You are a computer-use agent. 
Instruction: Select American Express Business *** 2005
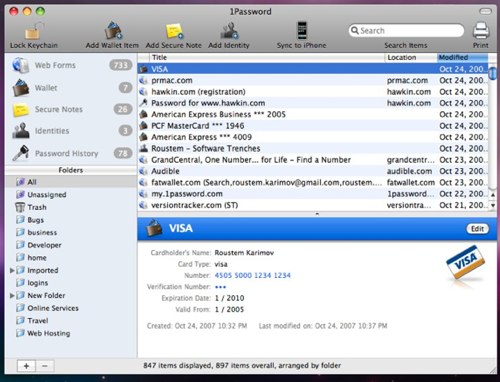pos(313,114)
